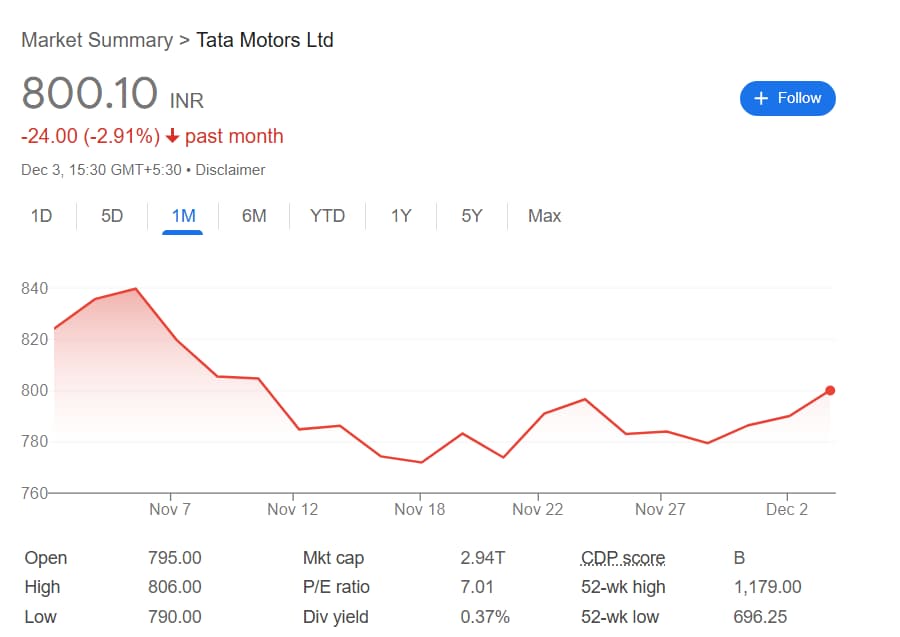Click the red end-point dot on the chart
The height and width of the screenshot is (637, 900).
830,391
